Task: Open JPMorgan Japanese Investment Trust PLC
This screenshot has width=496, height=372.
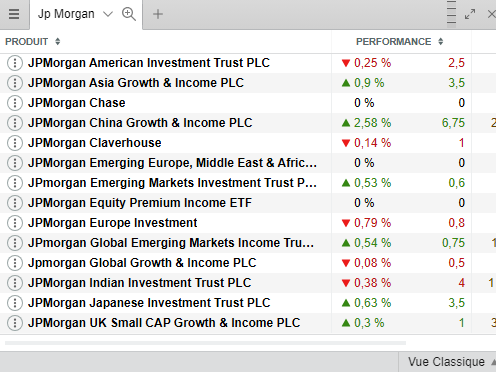Action: tap(149, 303)
